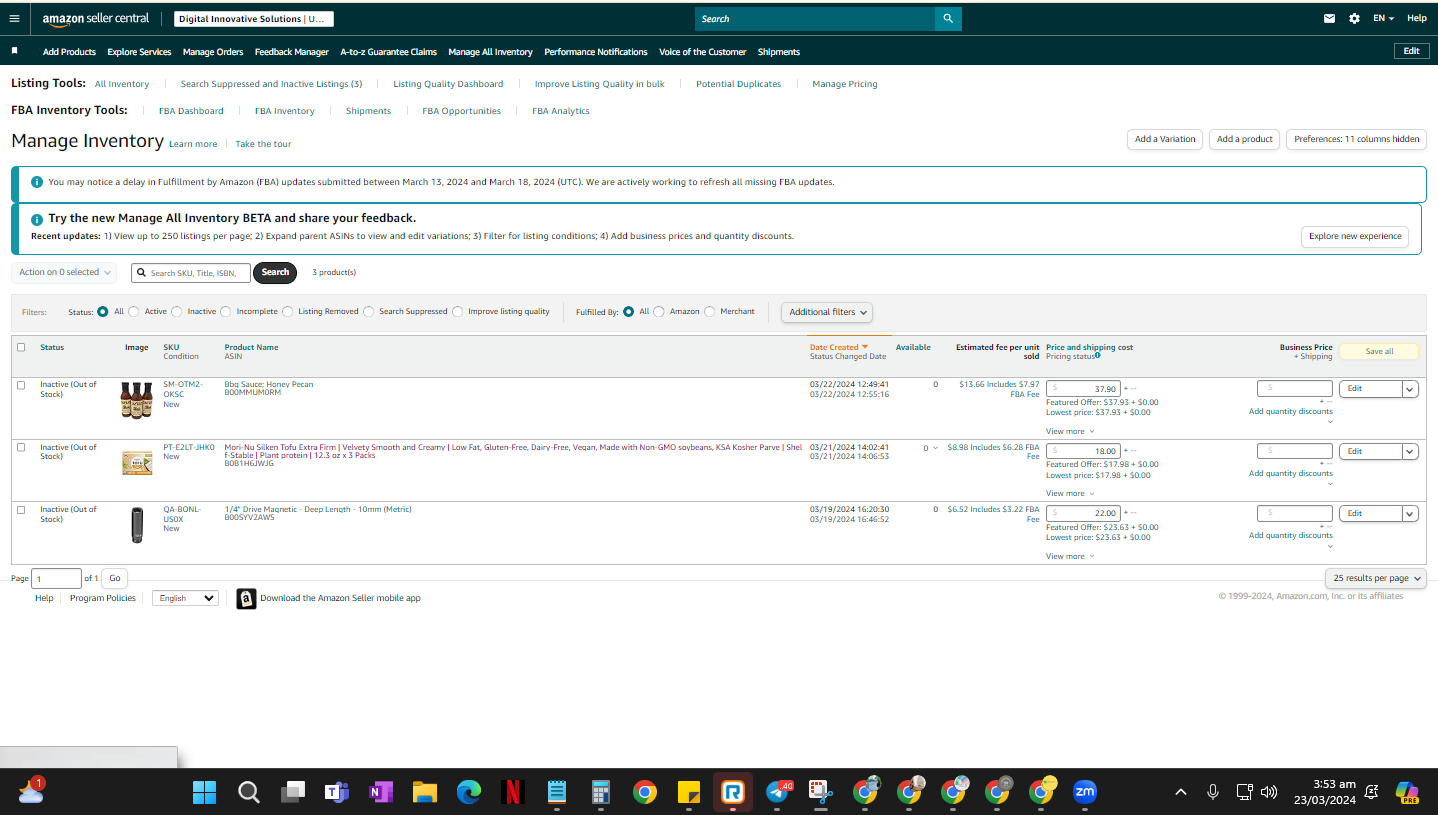Open OneNote from the taskbar
This screenshot has width=1438, height=815.
[x=380, y=792]
